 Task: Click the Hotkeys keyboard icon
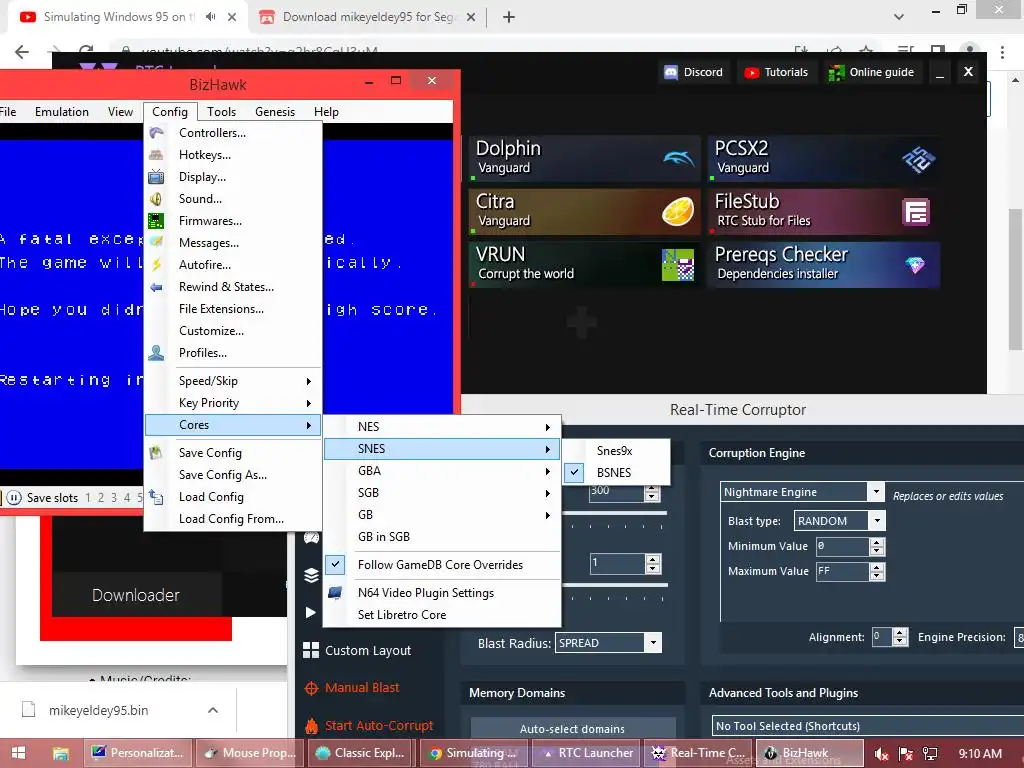(x=156, y=155)
